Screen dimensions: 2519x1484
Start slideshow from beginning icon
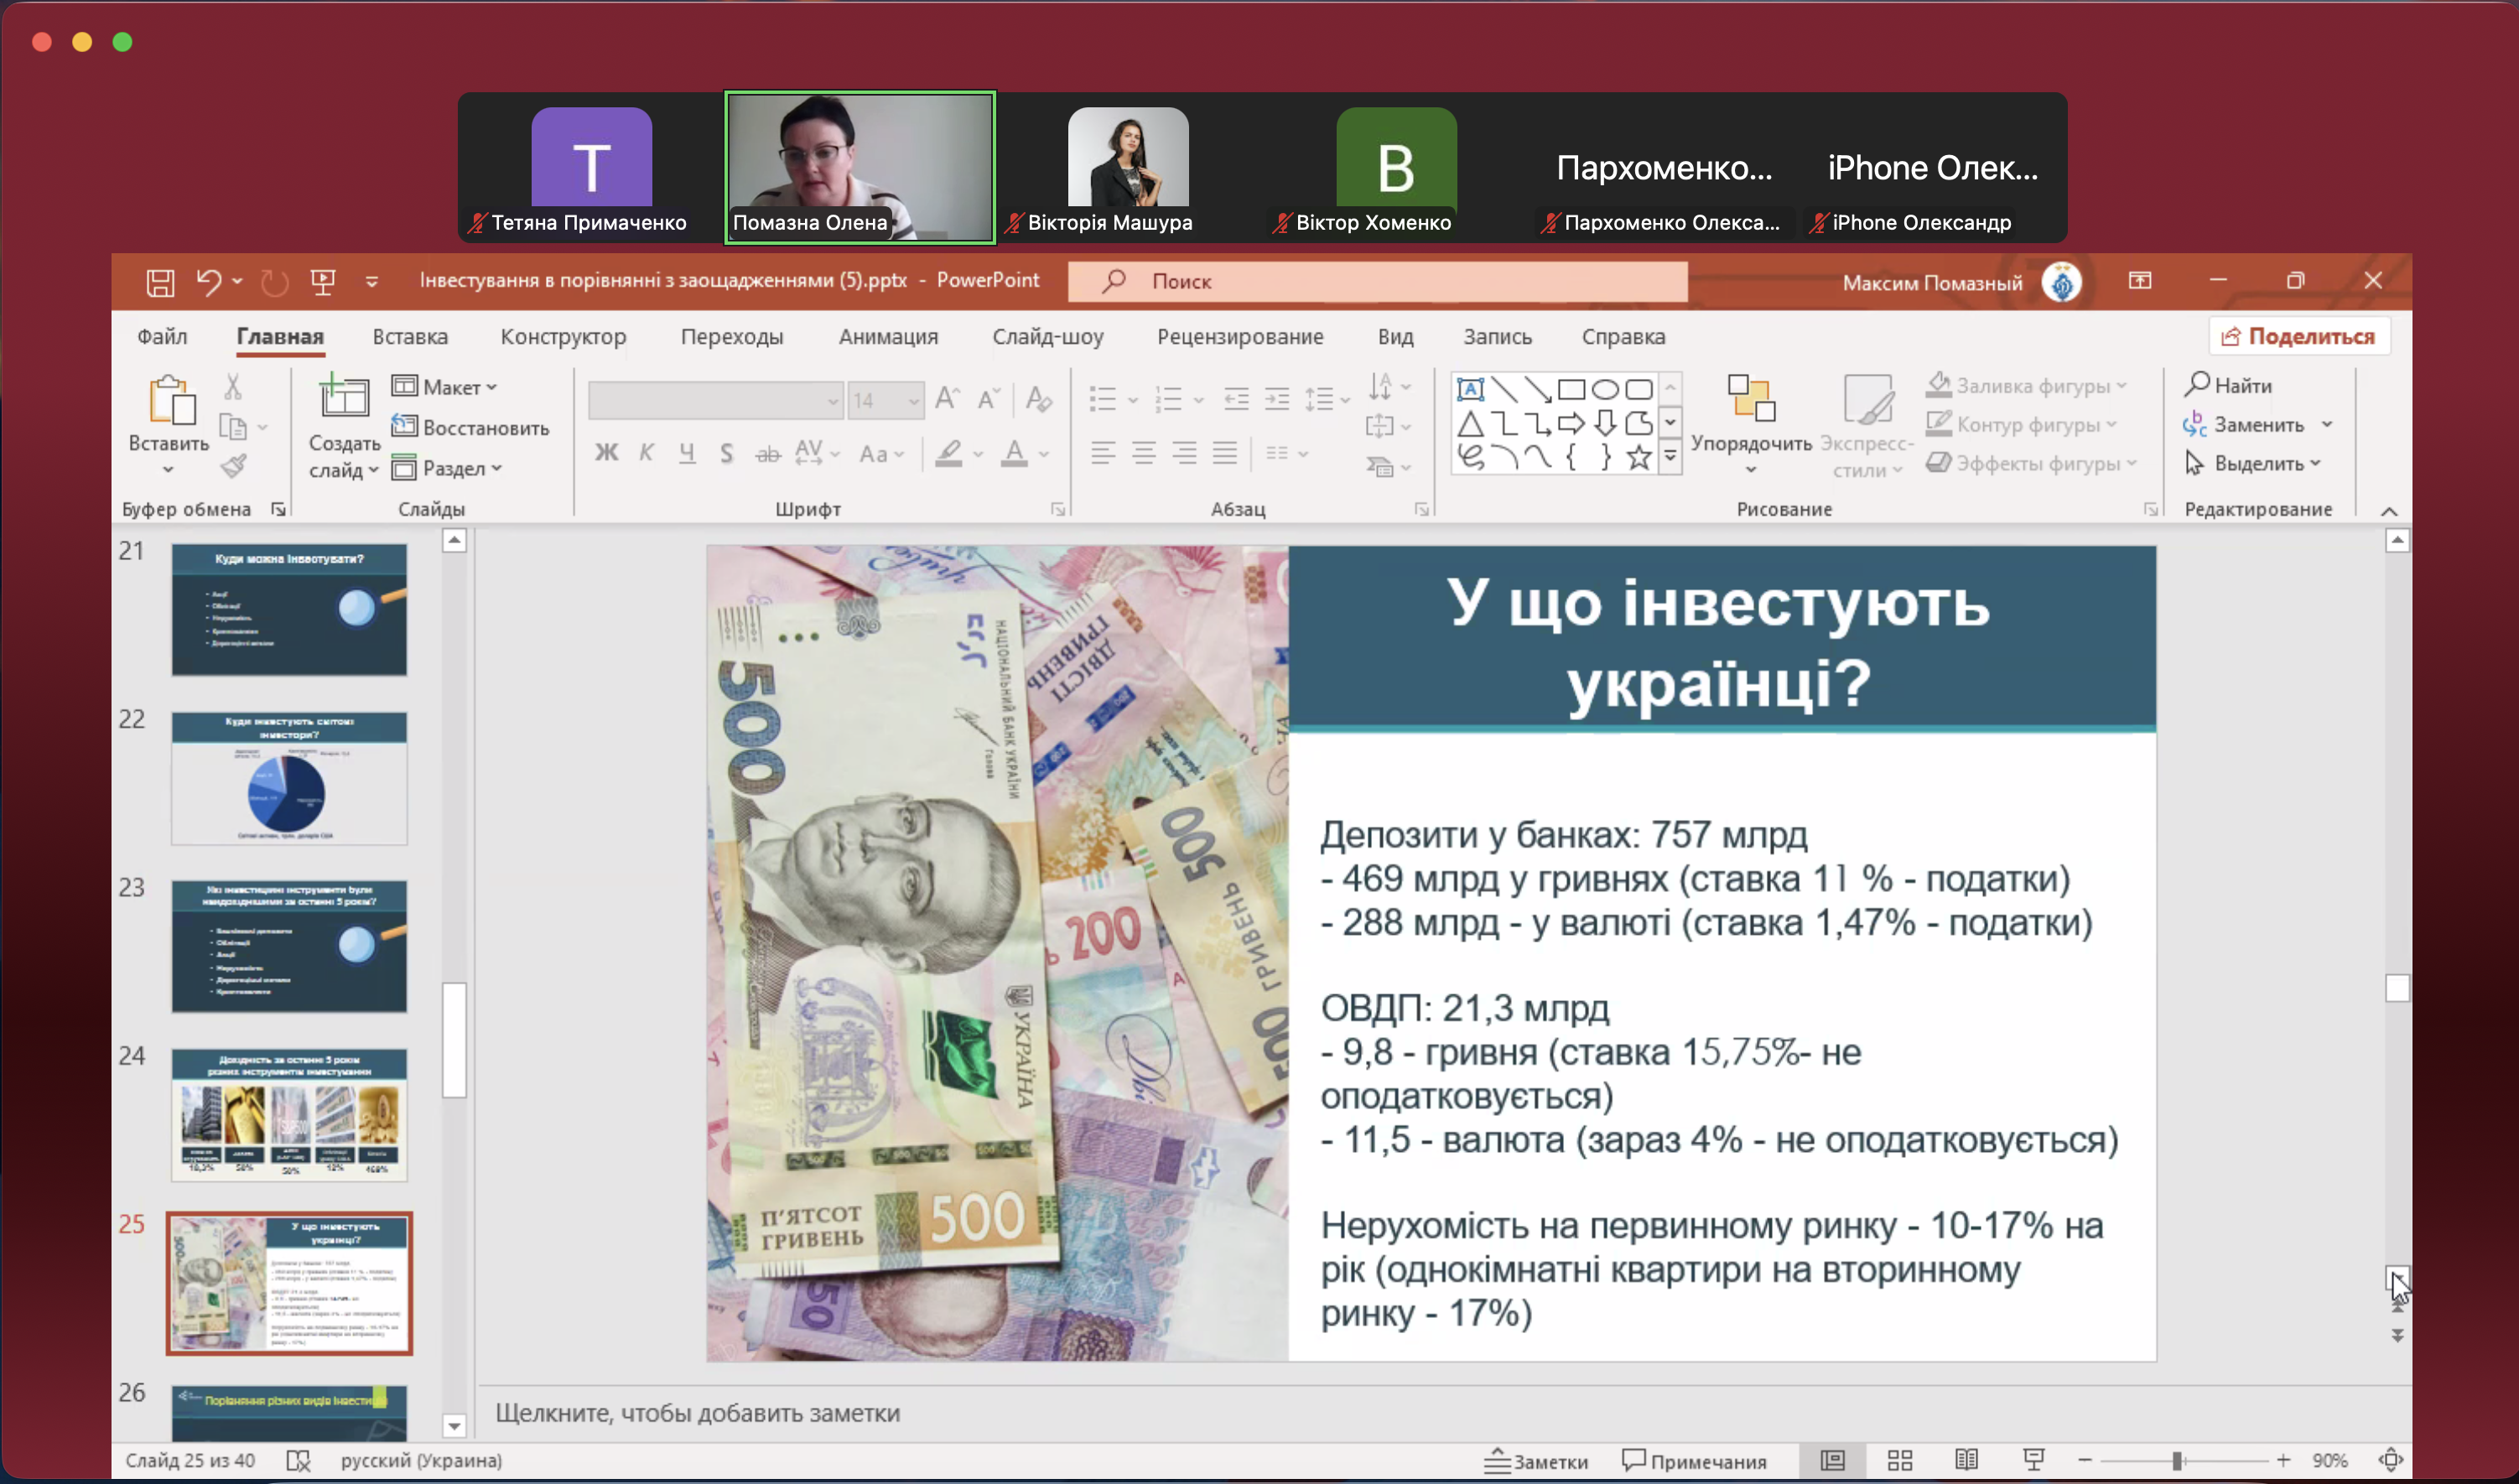pos(322,282)
